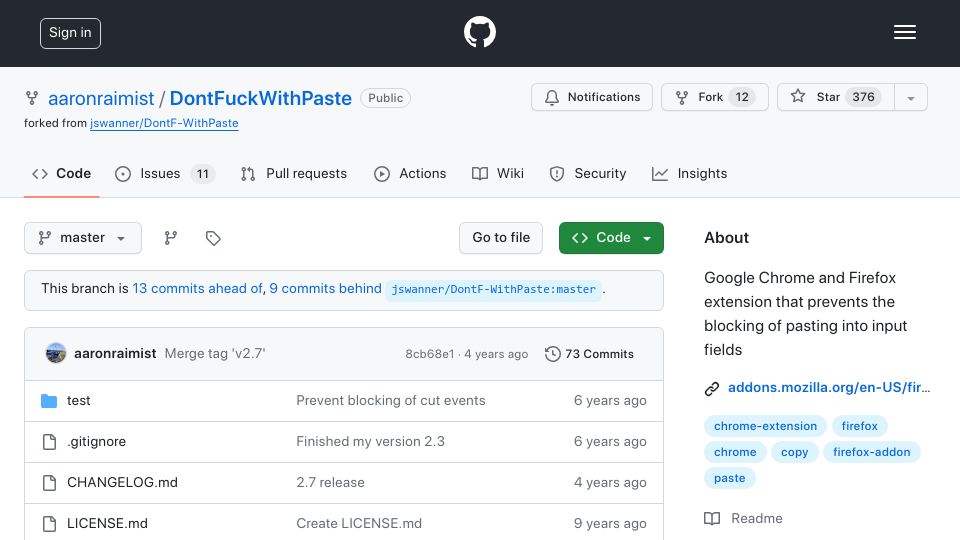Click the LICENSE.md file icon
Viewport: 960px width, 540px height.
coord(49,524)
